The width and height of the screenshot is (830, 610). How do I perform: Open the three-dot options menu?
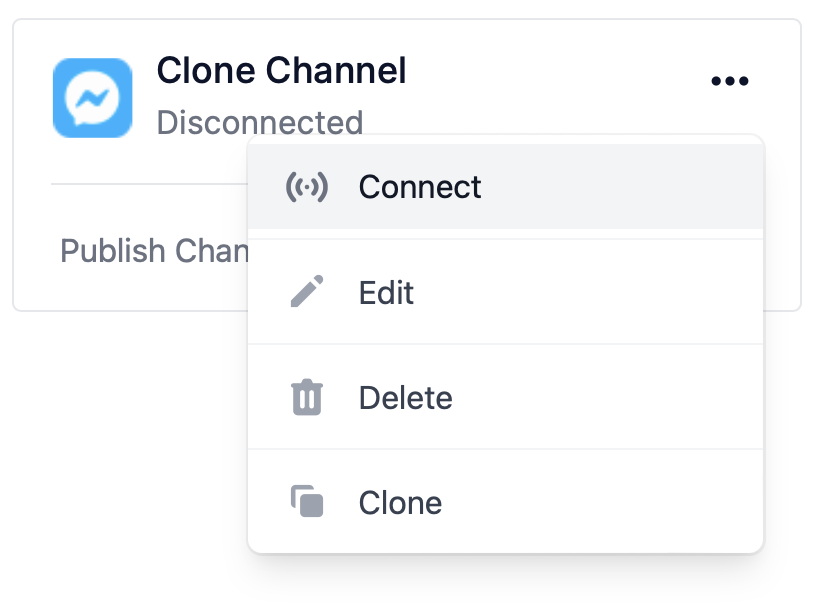point(729,81)
